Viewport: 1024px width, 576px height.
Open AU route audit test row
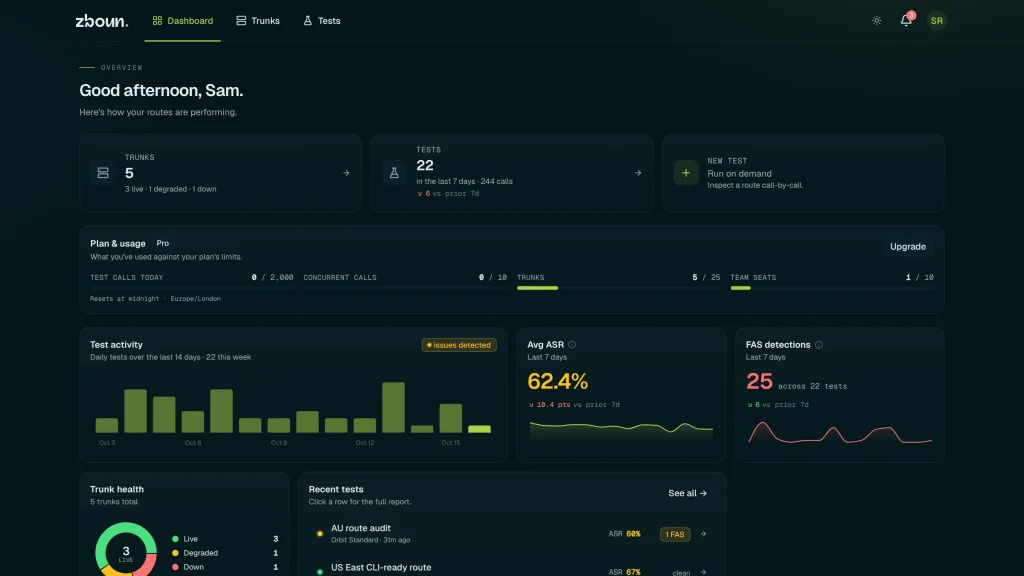point(512,534)
